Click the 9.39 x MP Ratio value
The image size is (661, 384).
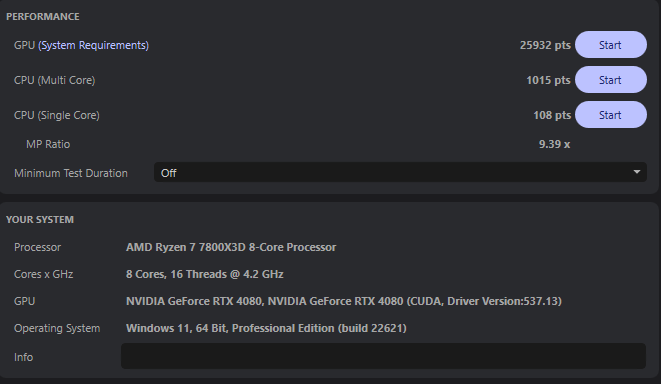point(554,144)
